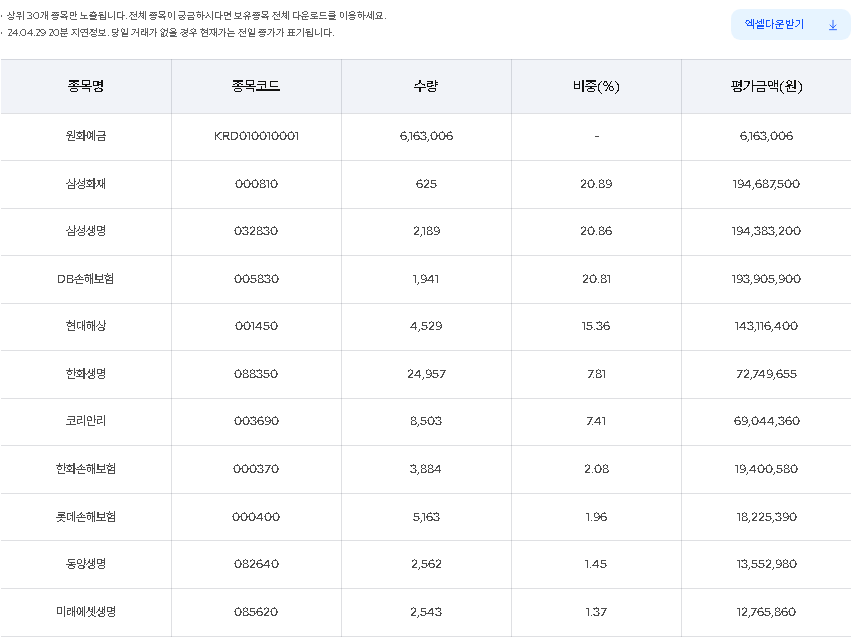Click the 현대해상 stock name
The height and width of the screenshot is (643, 860).
pyautogui.click(x=86, y=326)
